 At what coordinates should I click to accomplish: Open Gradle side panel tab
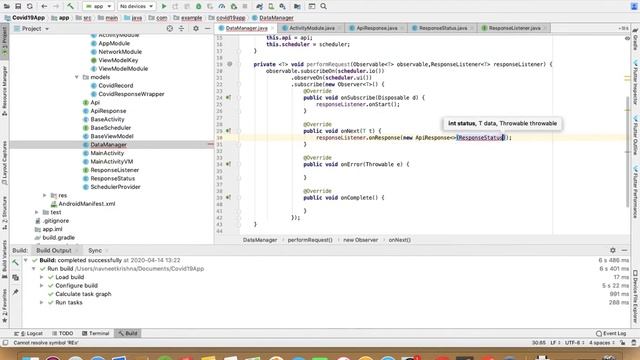pos(636,39)
